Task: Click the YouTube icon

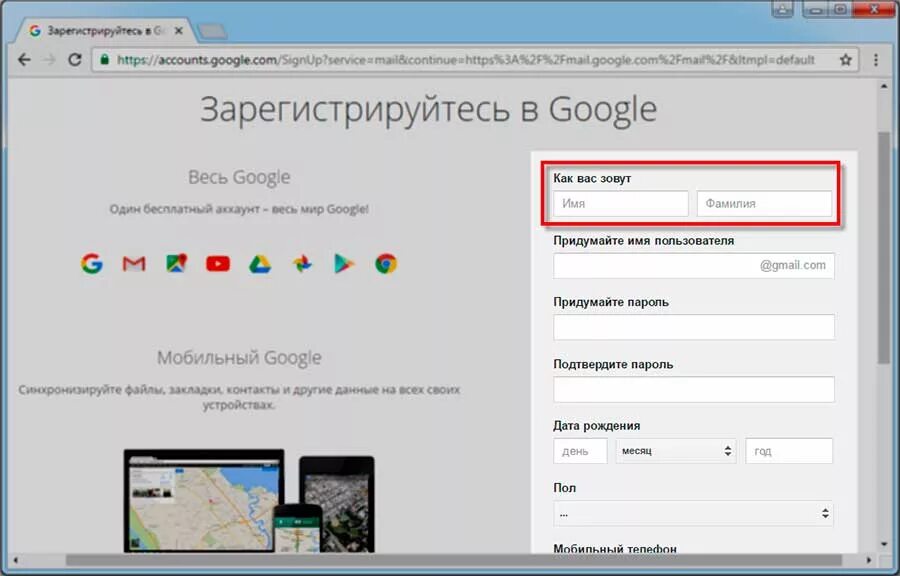Action: pyautogui.click(x=218, y=264)
